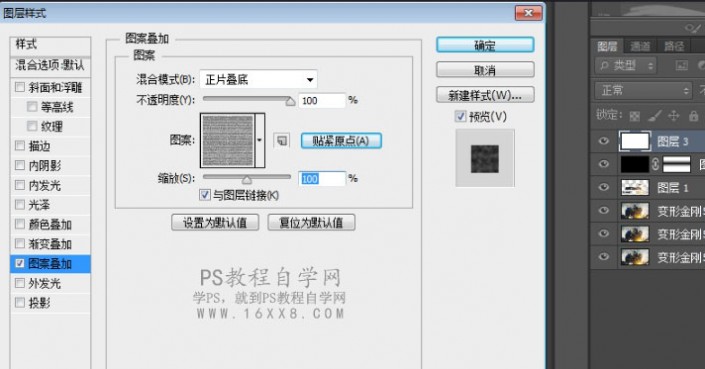This screenshot has width=705, height=369.
Task: Switch to 通道 tab
Action: pyautogui.click(x=640, y=46)
